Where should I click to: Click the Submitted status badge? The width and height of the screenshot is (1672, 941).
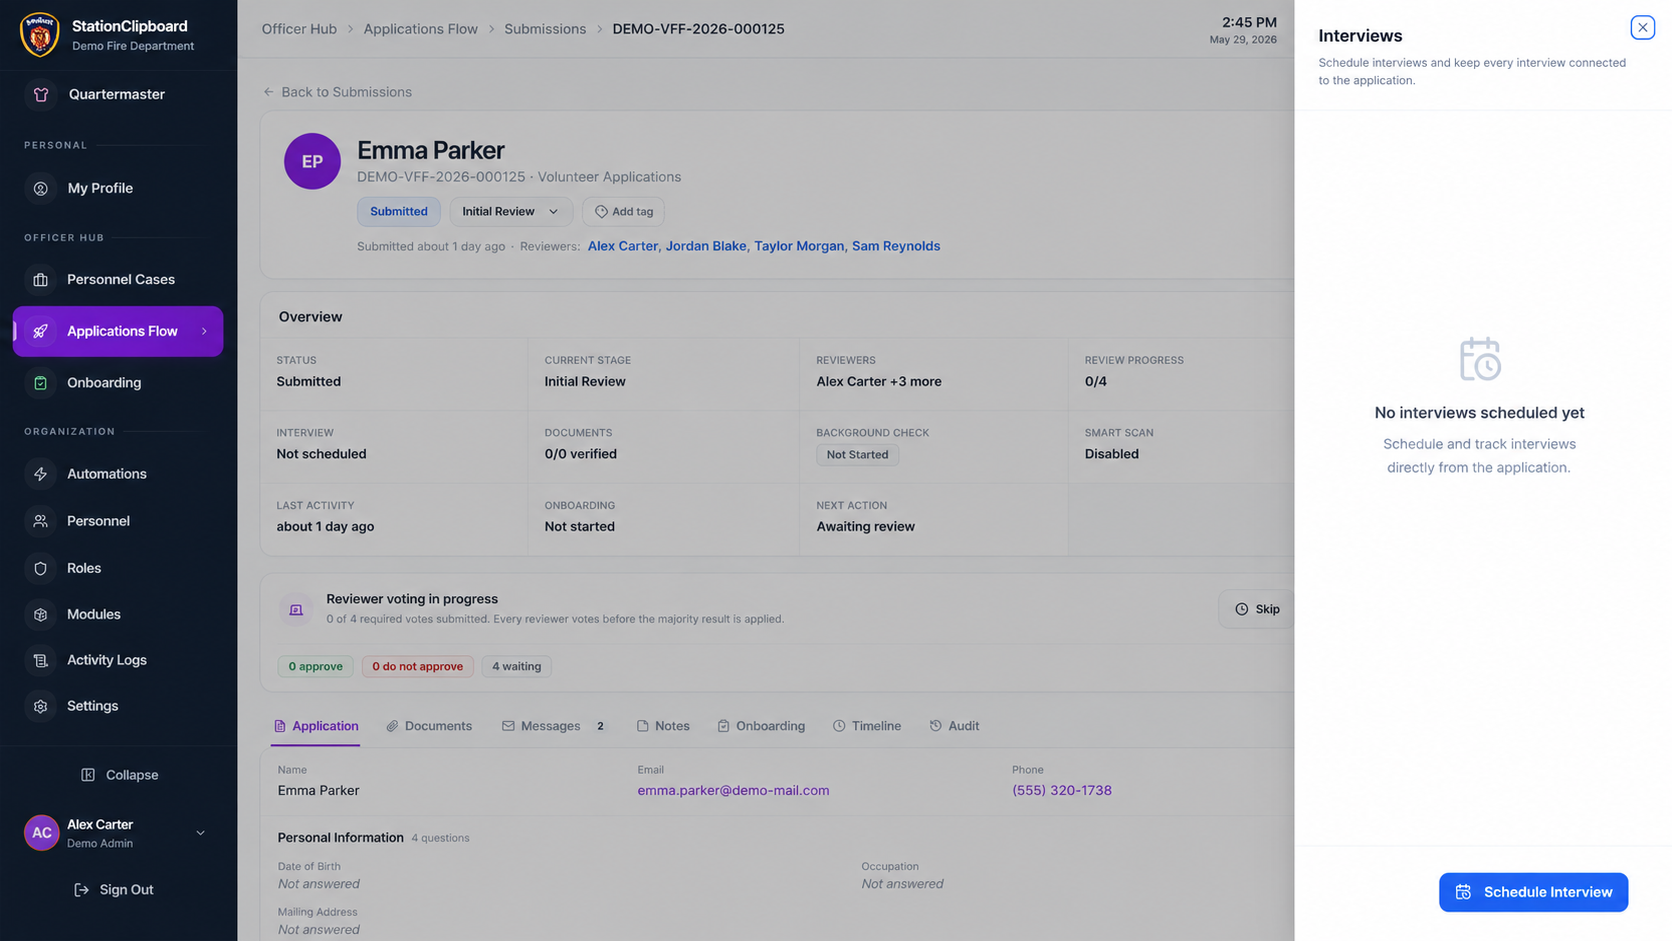tap(399, 212)
